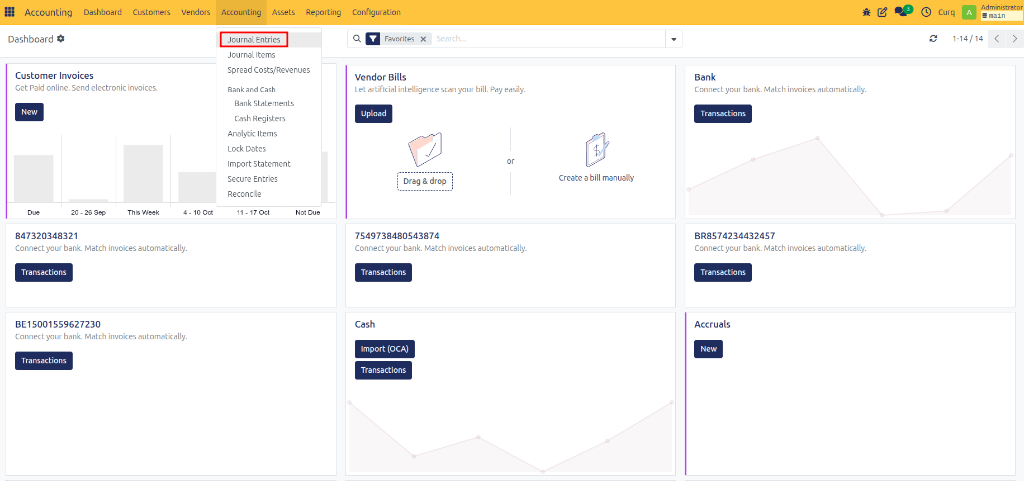Focus the Search input field

tap(549, 39)
